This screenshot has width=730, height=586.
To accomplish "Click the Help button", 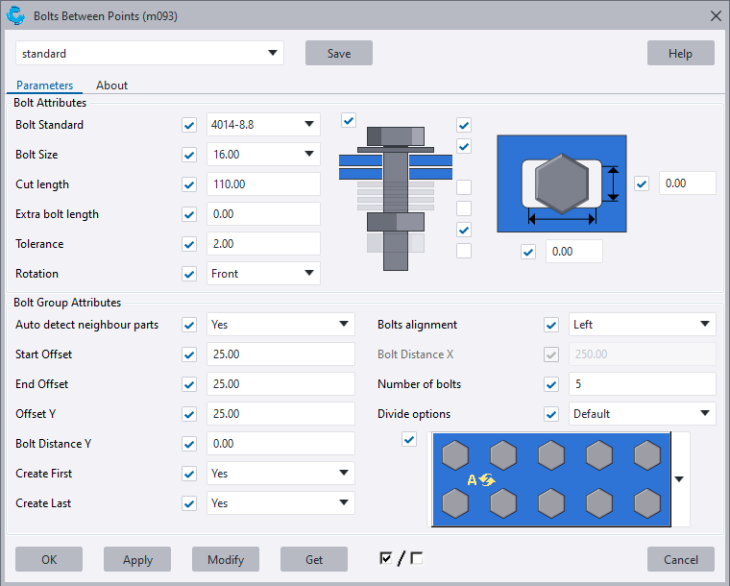I will [681, 53].
